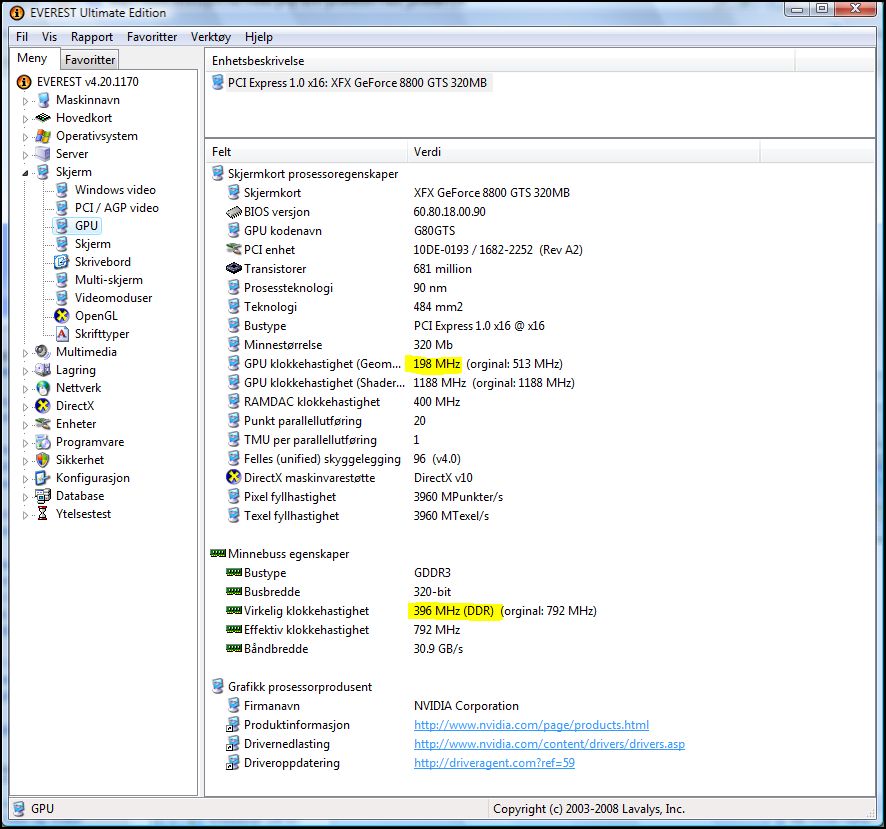This screenshot has width=886, height=829.
Task: Expand the Multimedia tree node
Action: pyautogui.click(x=25, y=353)
